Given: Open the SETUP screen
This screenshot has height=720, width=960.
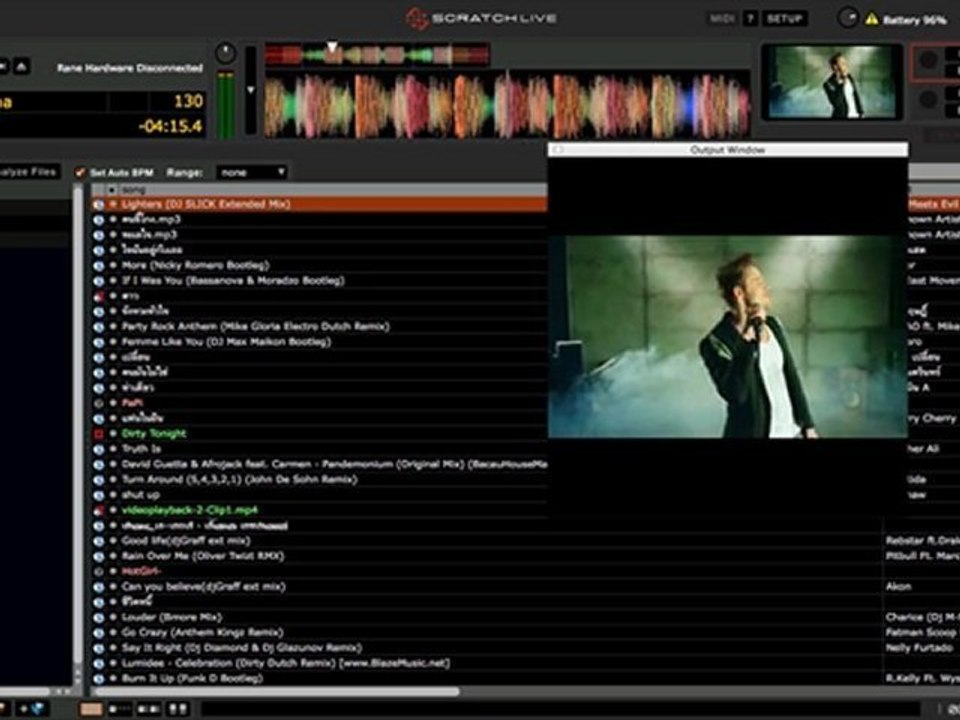Looking at the screenshot, I should pos(784,19).
